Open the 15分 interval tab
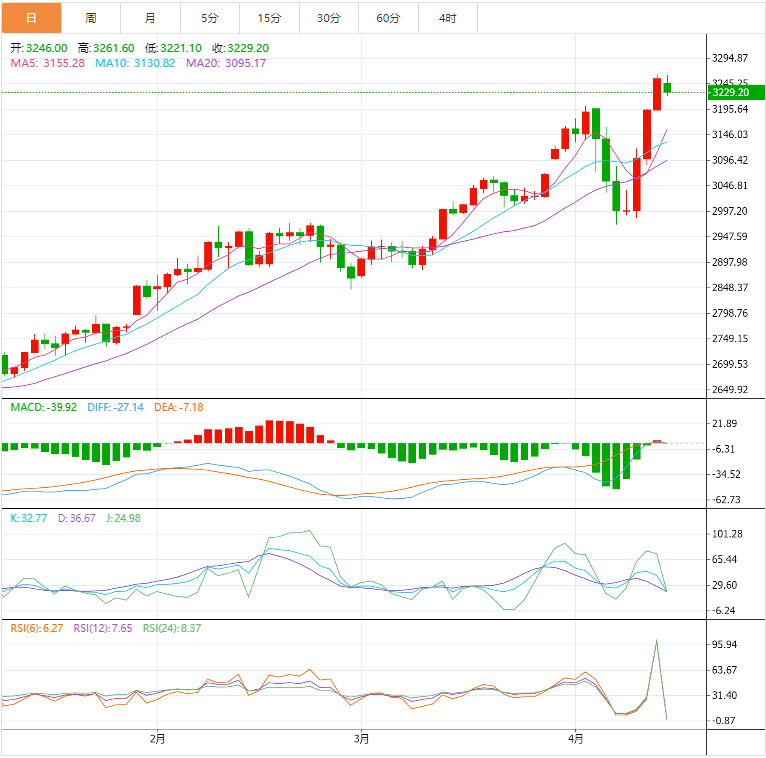This screenshot has width=766, height=758. (x=269, y=18)
